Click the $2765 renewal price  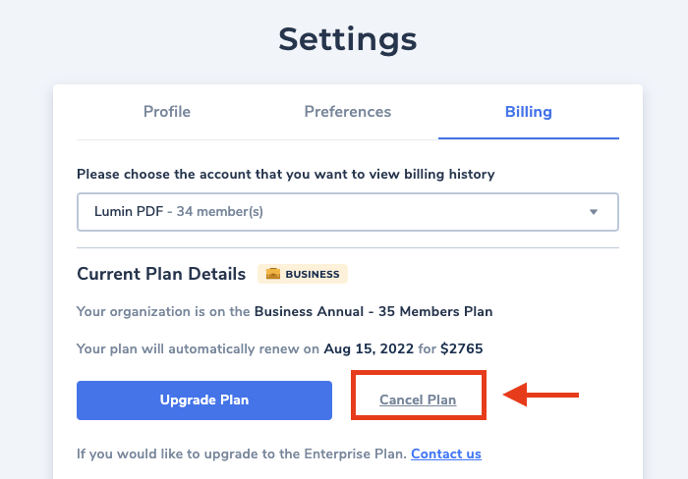tap(462, 349)
